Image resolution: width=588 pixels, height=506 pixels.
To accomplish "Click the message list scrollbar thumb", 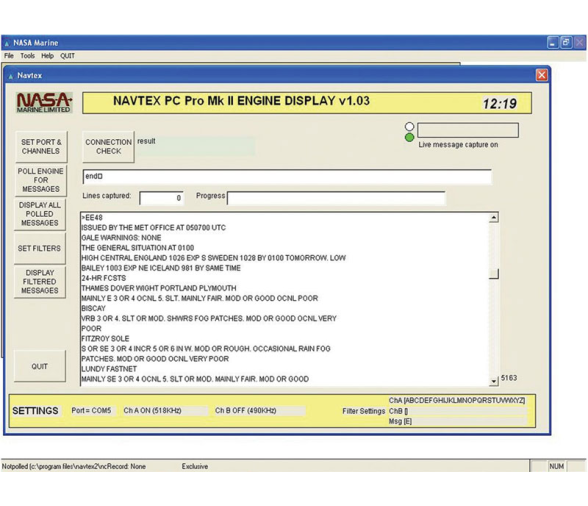I will (494, 274).
